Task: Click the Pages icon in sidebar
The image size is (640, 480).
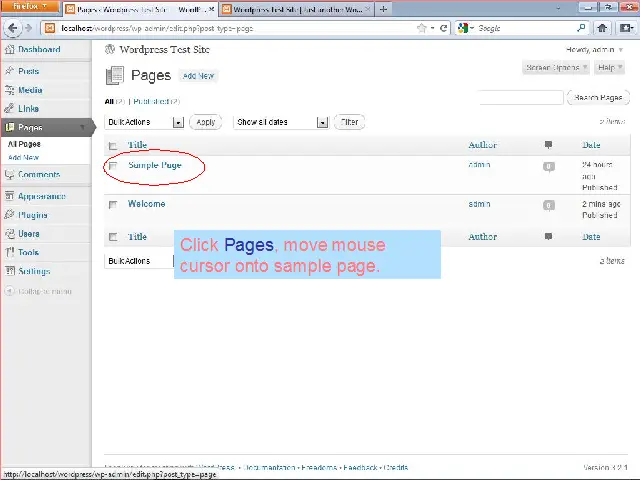Action: coord(9,127)
